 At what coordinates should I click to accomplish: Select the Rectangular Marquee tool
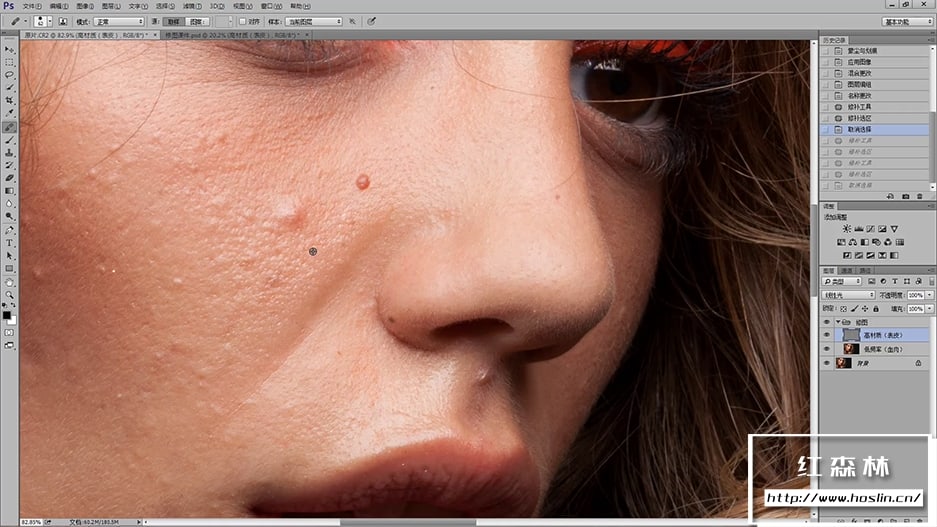[9, 62]
